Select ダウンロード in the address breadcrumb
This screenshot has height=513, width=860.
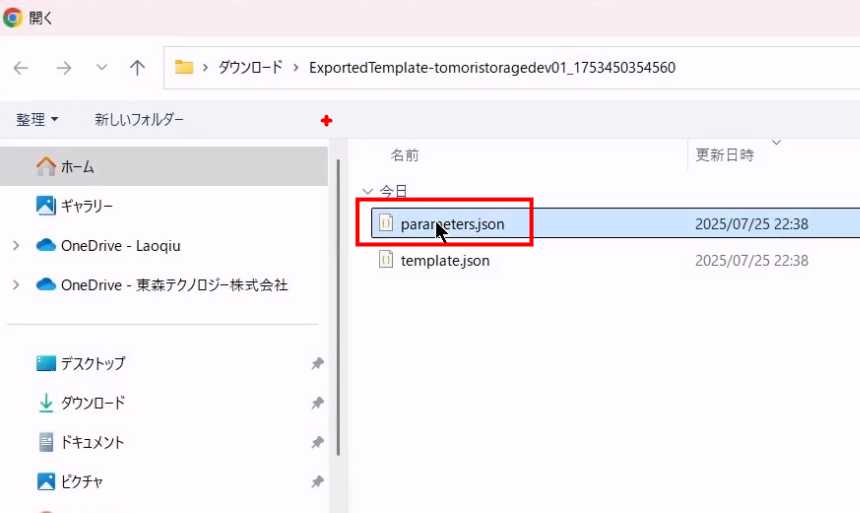pos(249,68)
